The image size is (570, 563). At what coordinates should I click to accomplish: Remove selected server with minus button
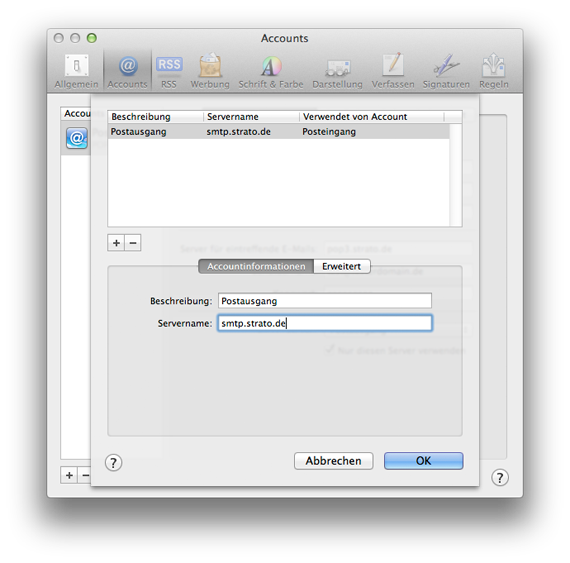[x=133, y=243]
